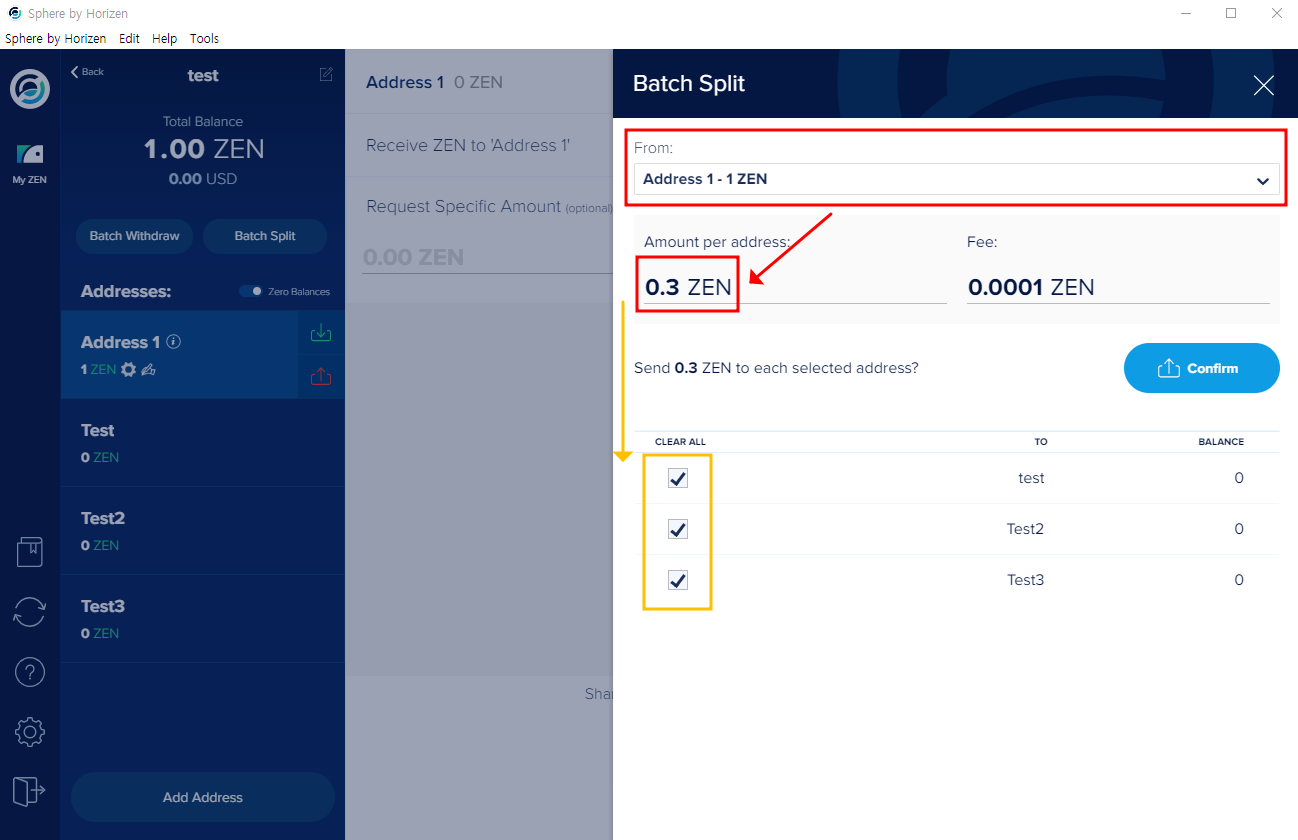Click the sync/refresh icon in sidebar
The width and height of the screenshot is (1298, 840).
coord(29,611)
